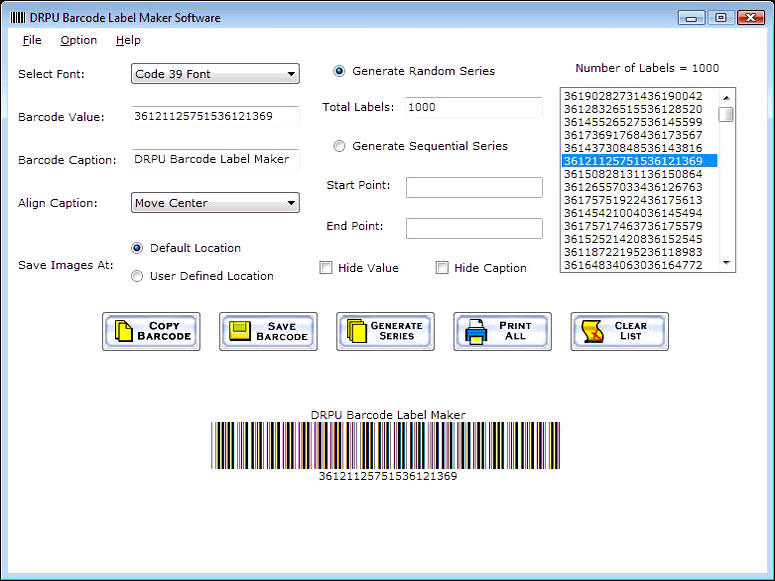The image size is (775, 581).
Task: Click the Total Labels input field
Action: (474, 107)
